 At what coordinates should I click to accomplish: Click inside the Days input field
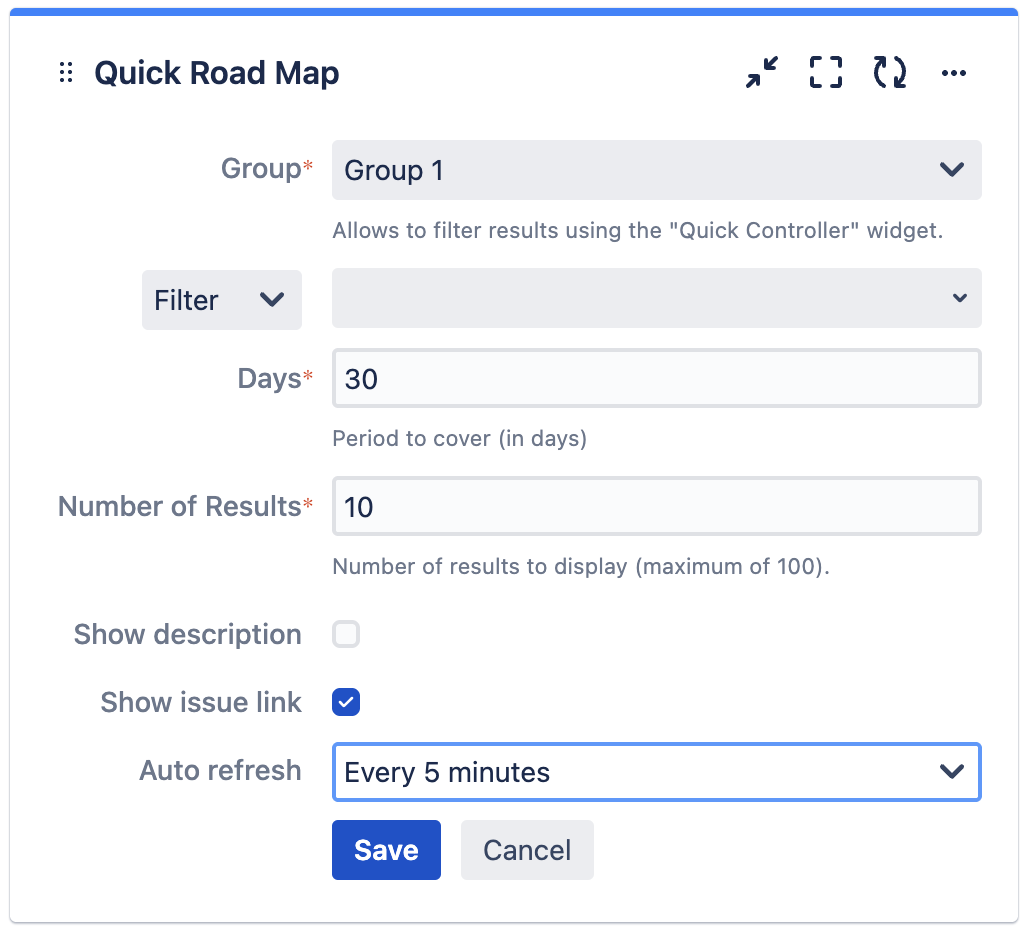coord(656,378)
